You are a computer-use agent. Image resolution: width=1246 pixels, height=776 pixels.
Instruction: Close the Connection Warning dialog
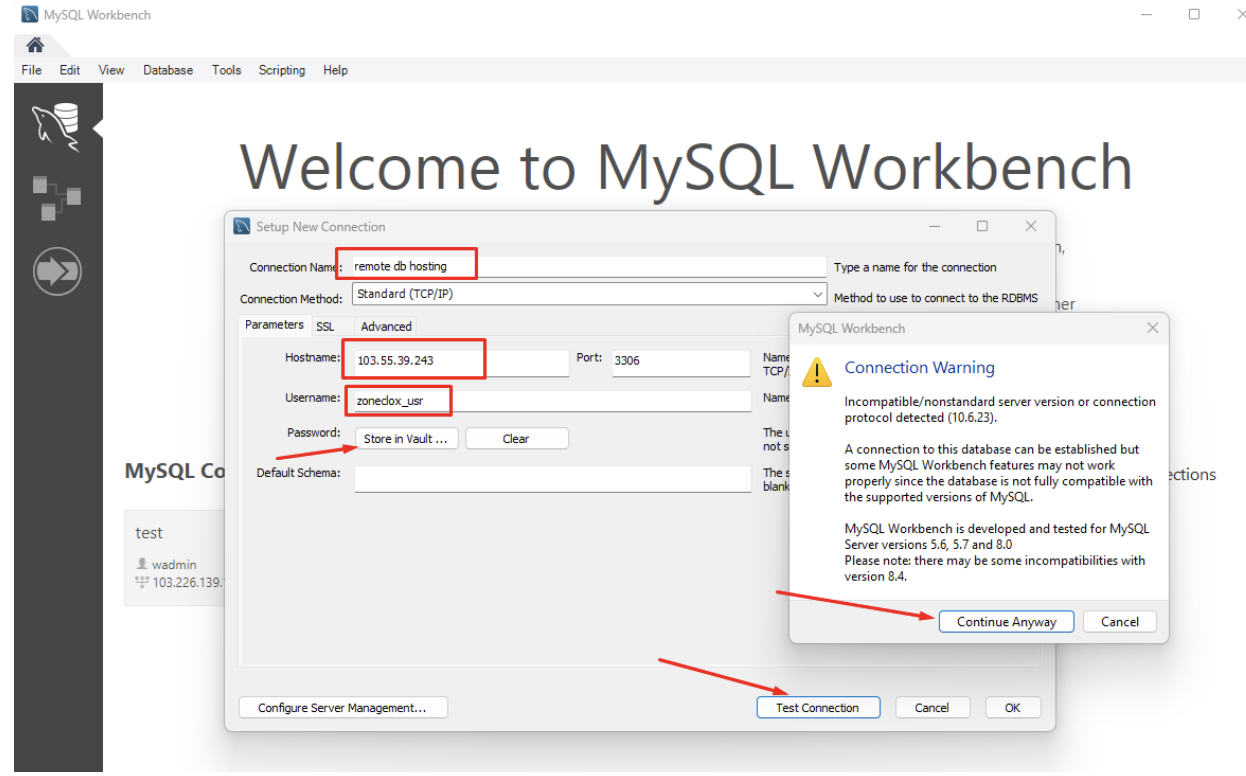point(1152,328)
